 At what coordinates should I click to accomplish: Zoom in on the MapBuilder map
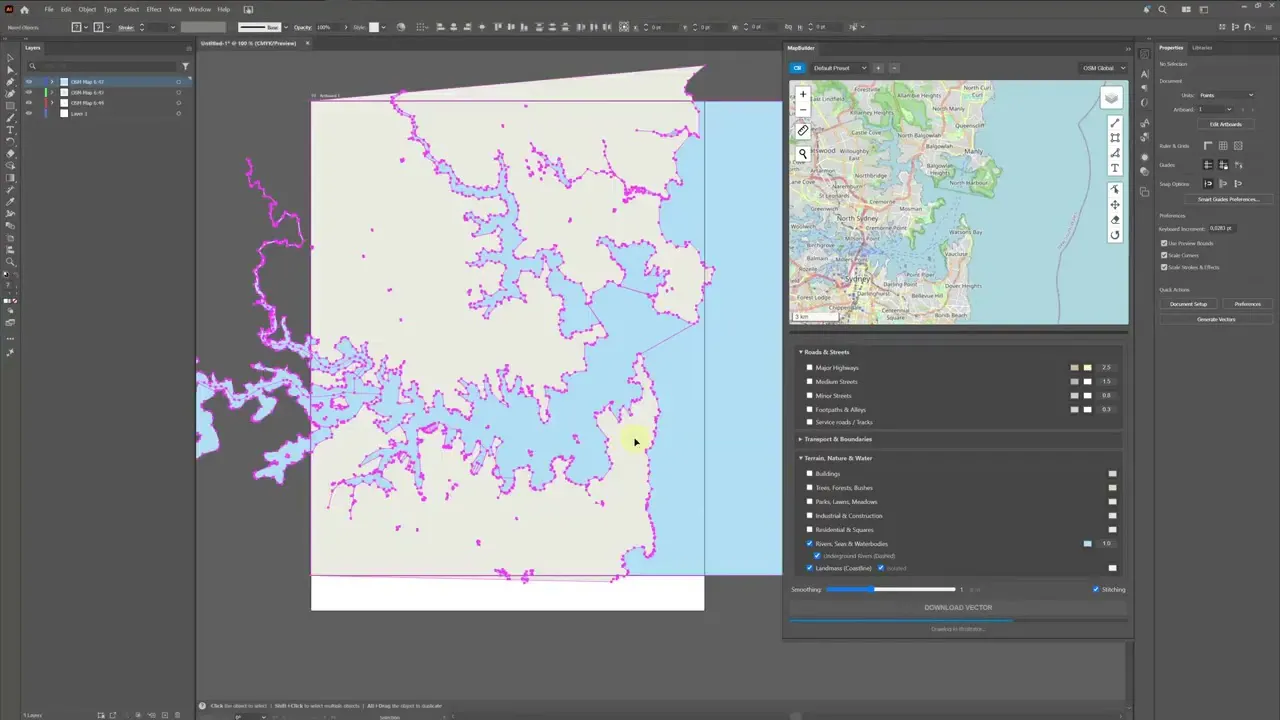(802, 94)
